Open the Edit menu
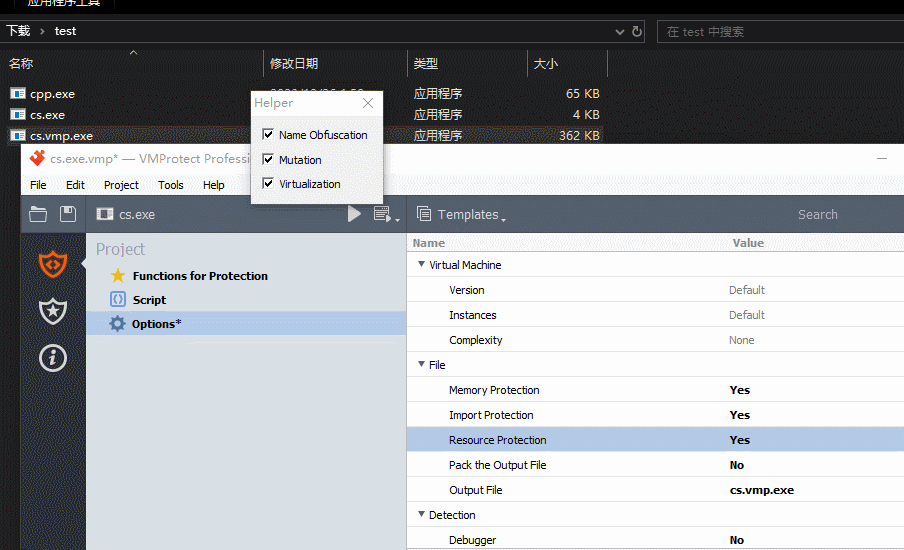The image size is (904, 550). pos(75,184)
